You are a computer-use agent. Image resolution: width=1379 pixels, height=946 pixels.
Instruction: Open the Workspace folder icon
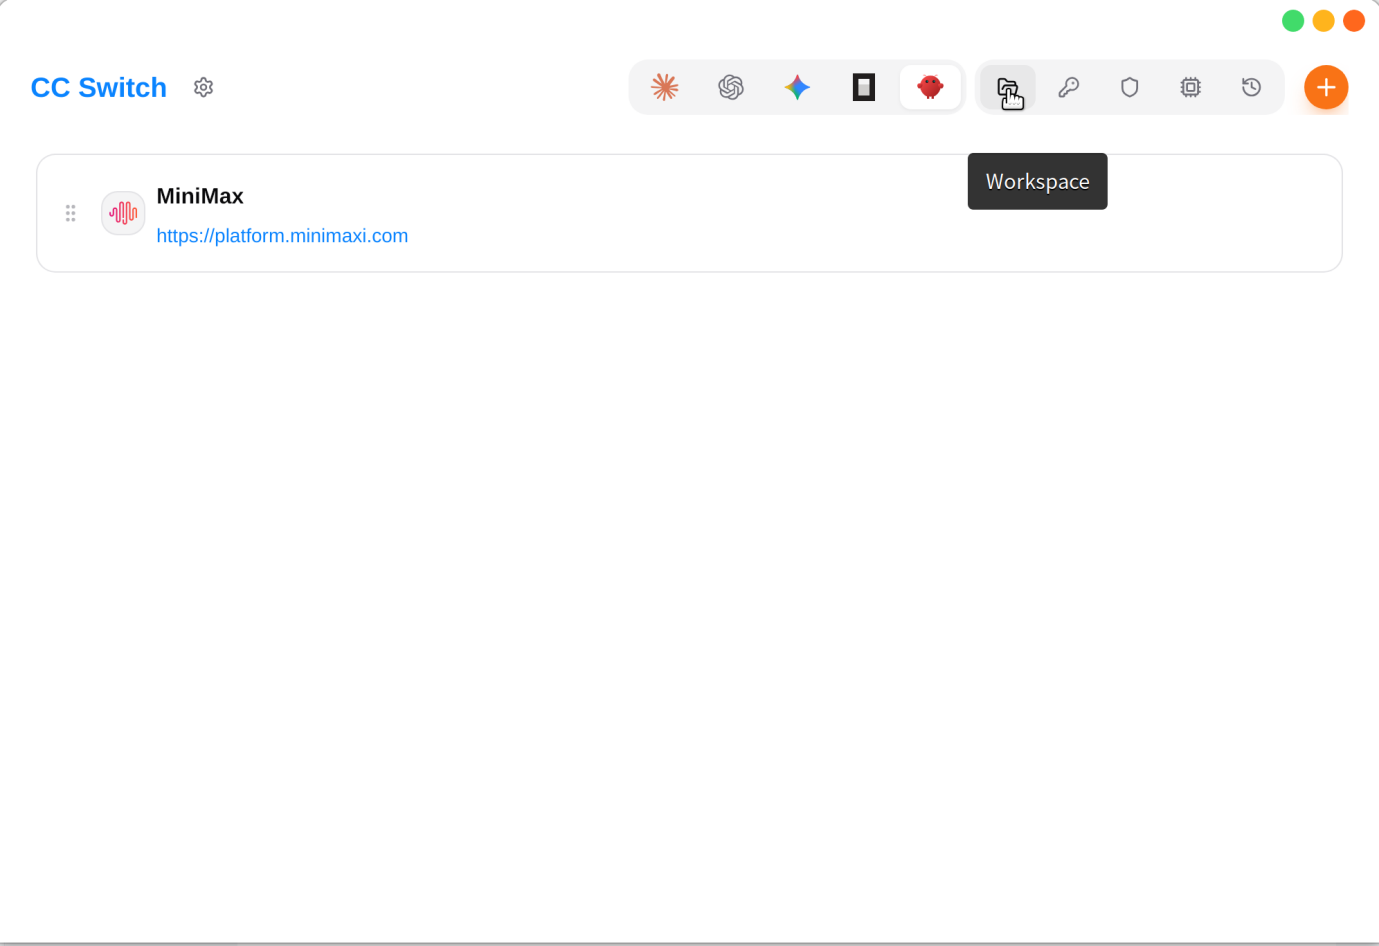pyautogui.click(x=1008, y=87)
